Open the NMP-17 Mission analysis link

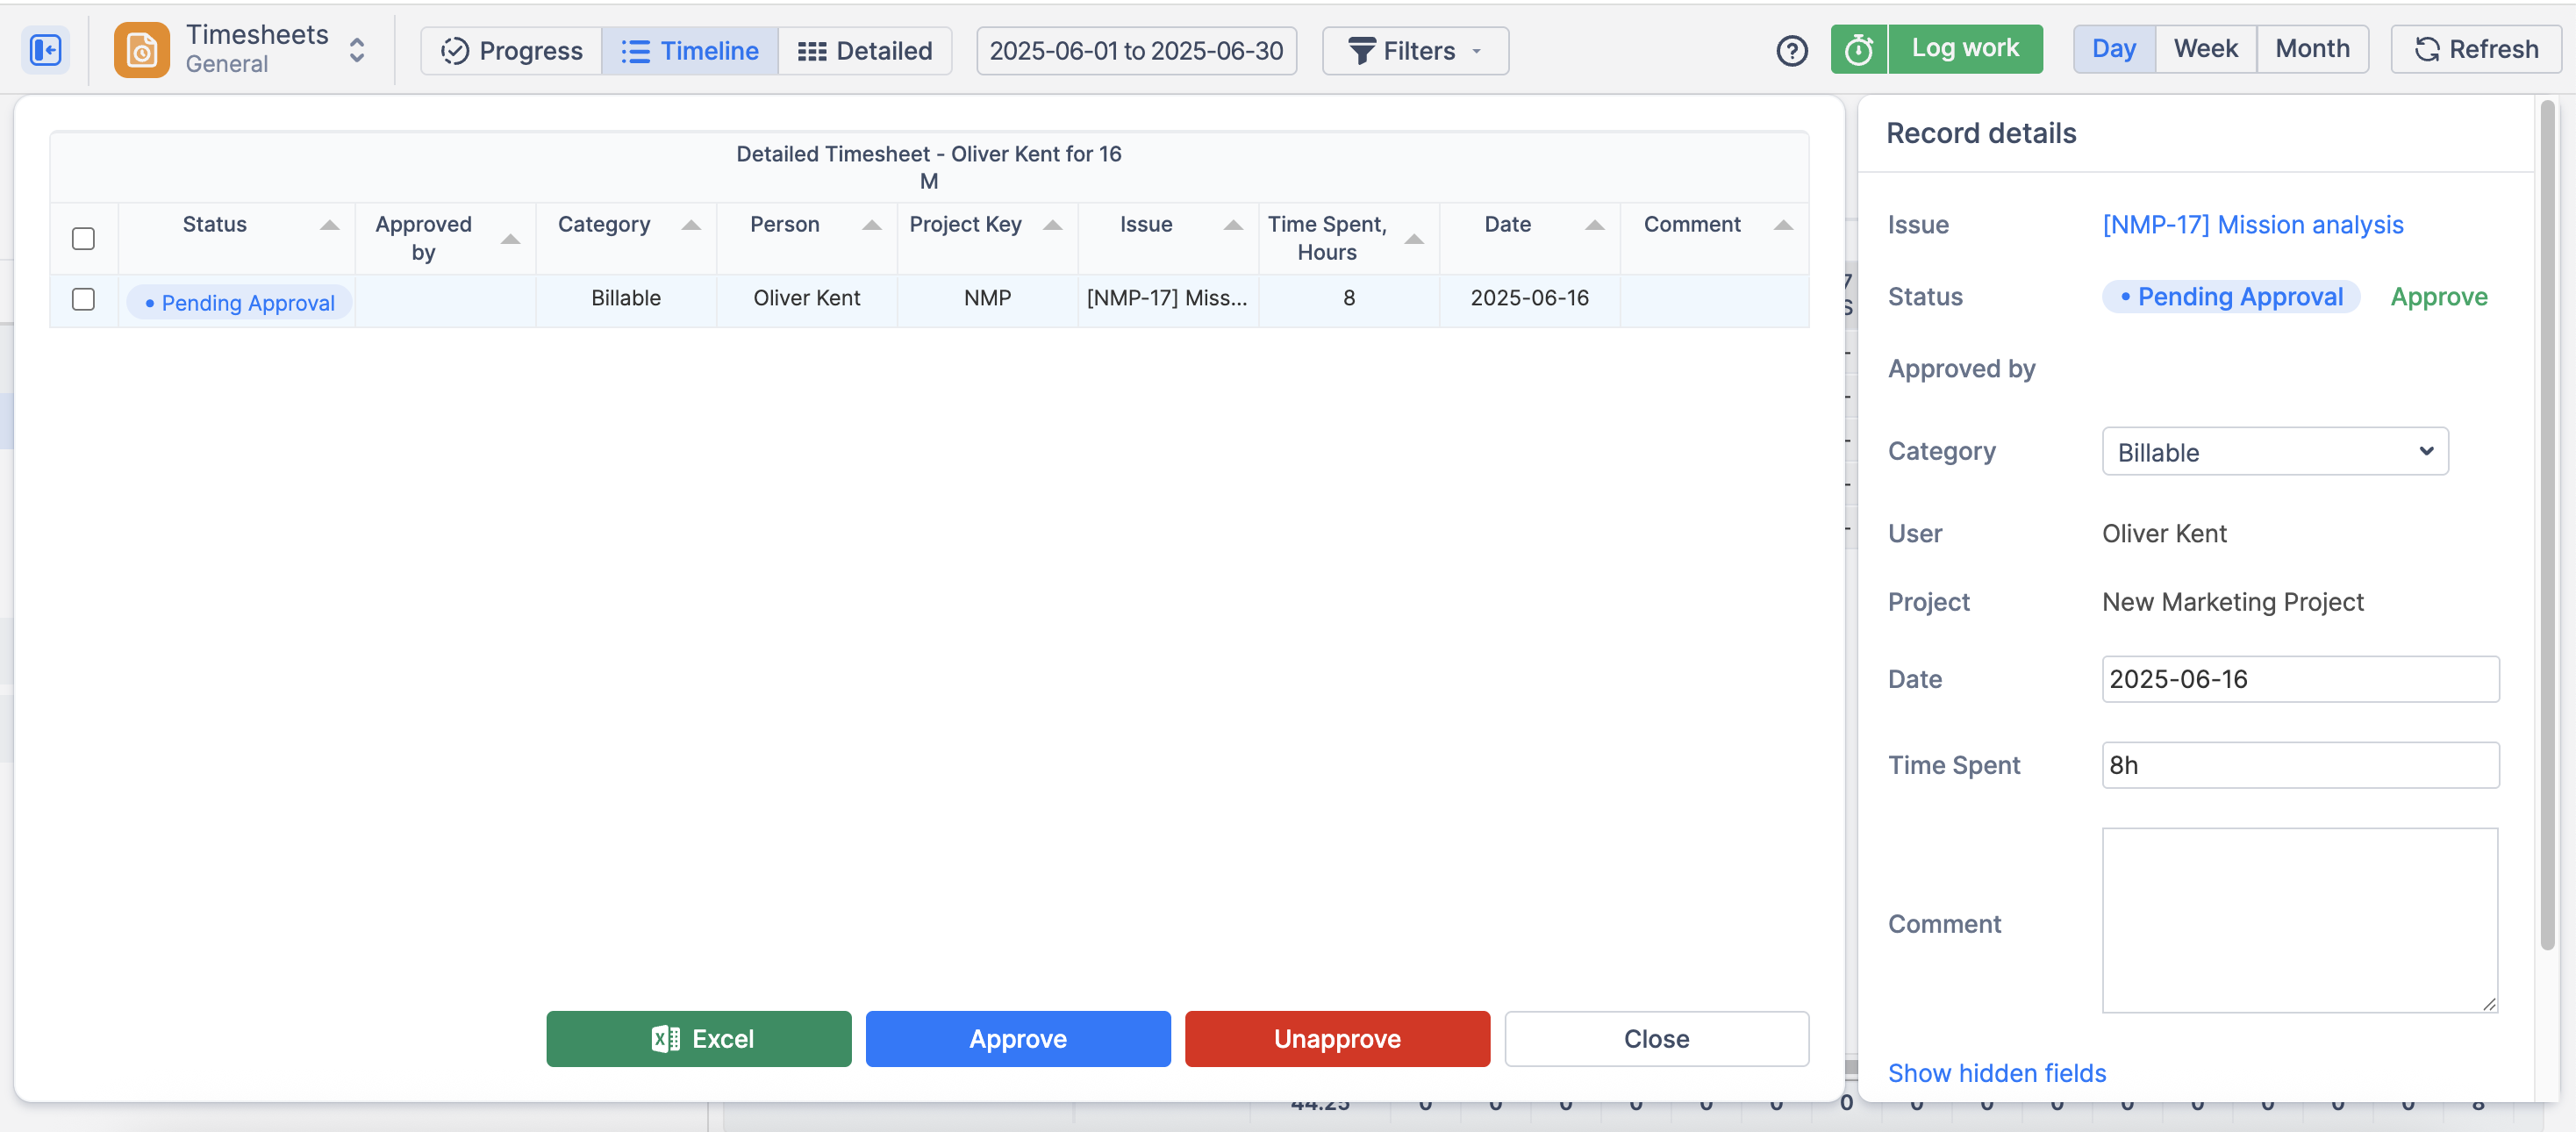tap(2252, 225)
